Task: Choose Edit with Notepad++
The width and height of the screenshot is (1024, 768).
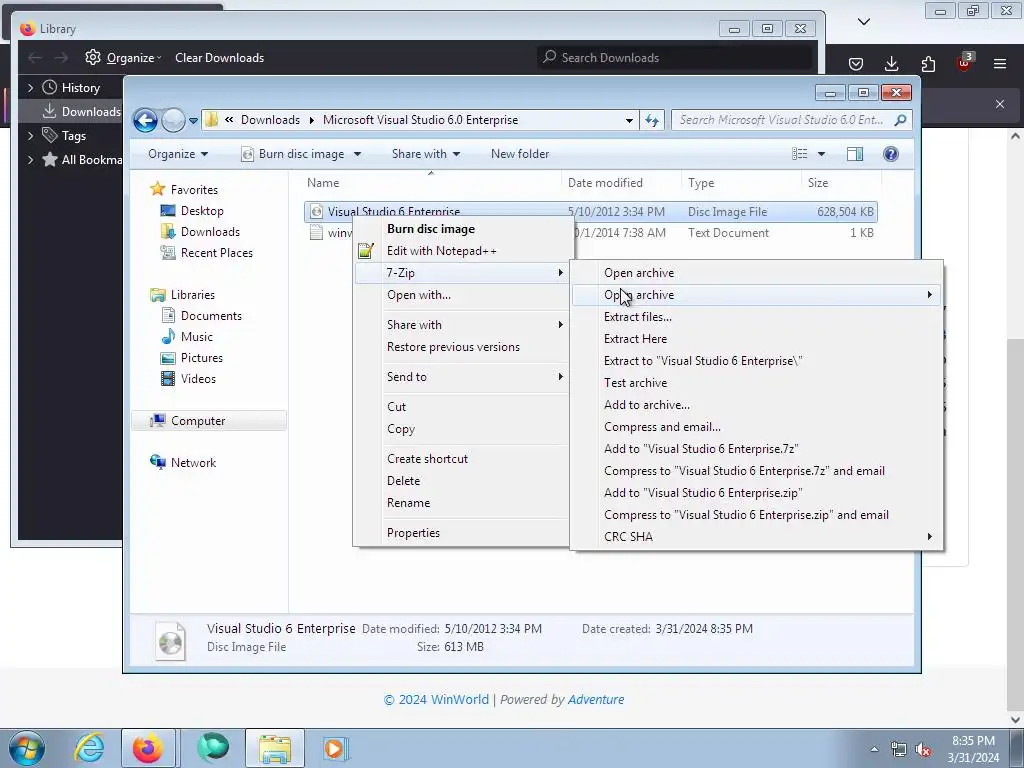Action: point(461,251)
